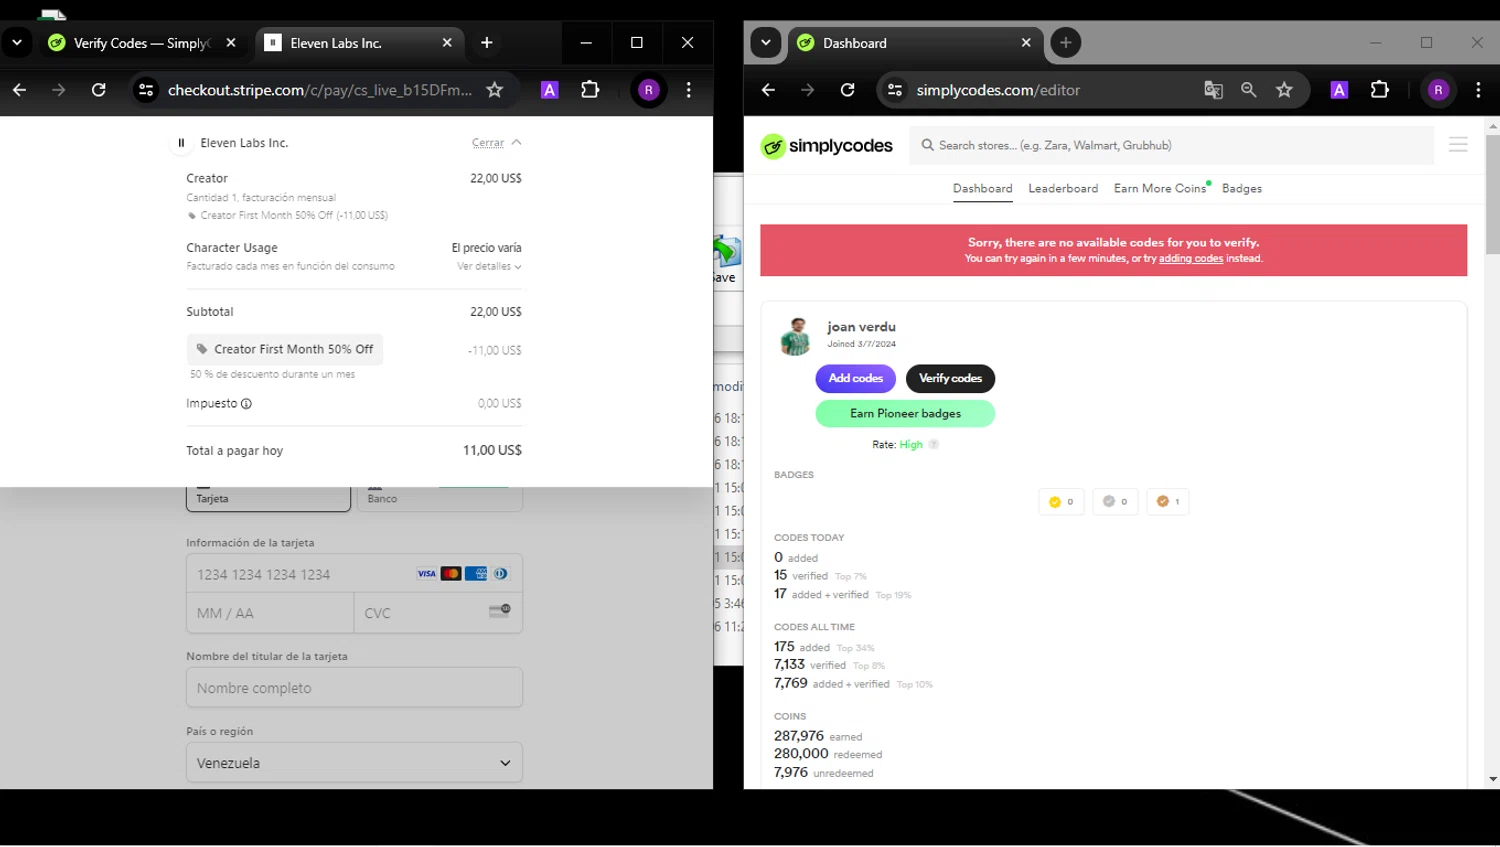
Task: Close the Dashboard tab
Action: (1026, 43)
